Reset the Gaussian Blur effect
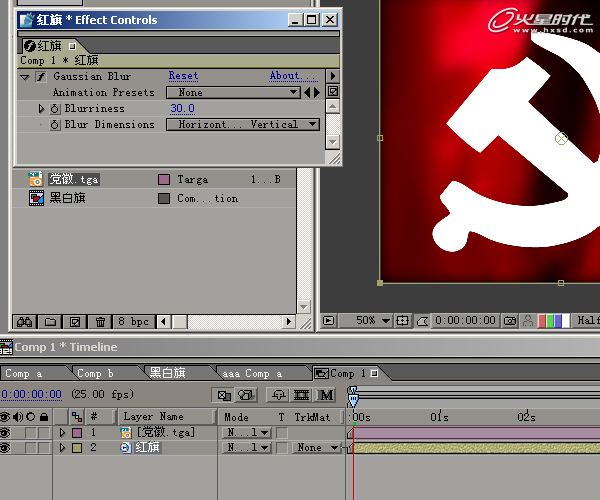The image size is (600, 500). click(x=183, y=76)
